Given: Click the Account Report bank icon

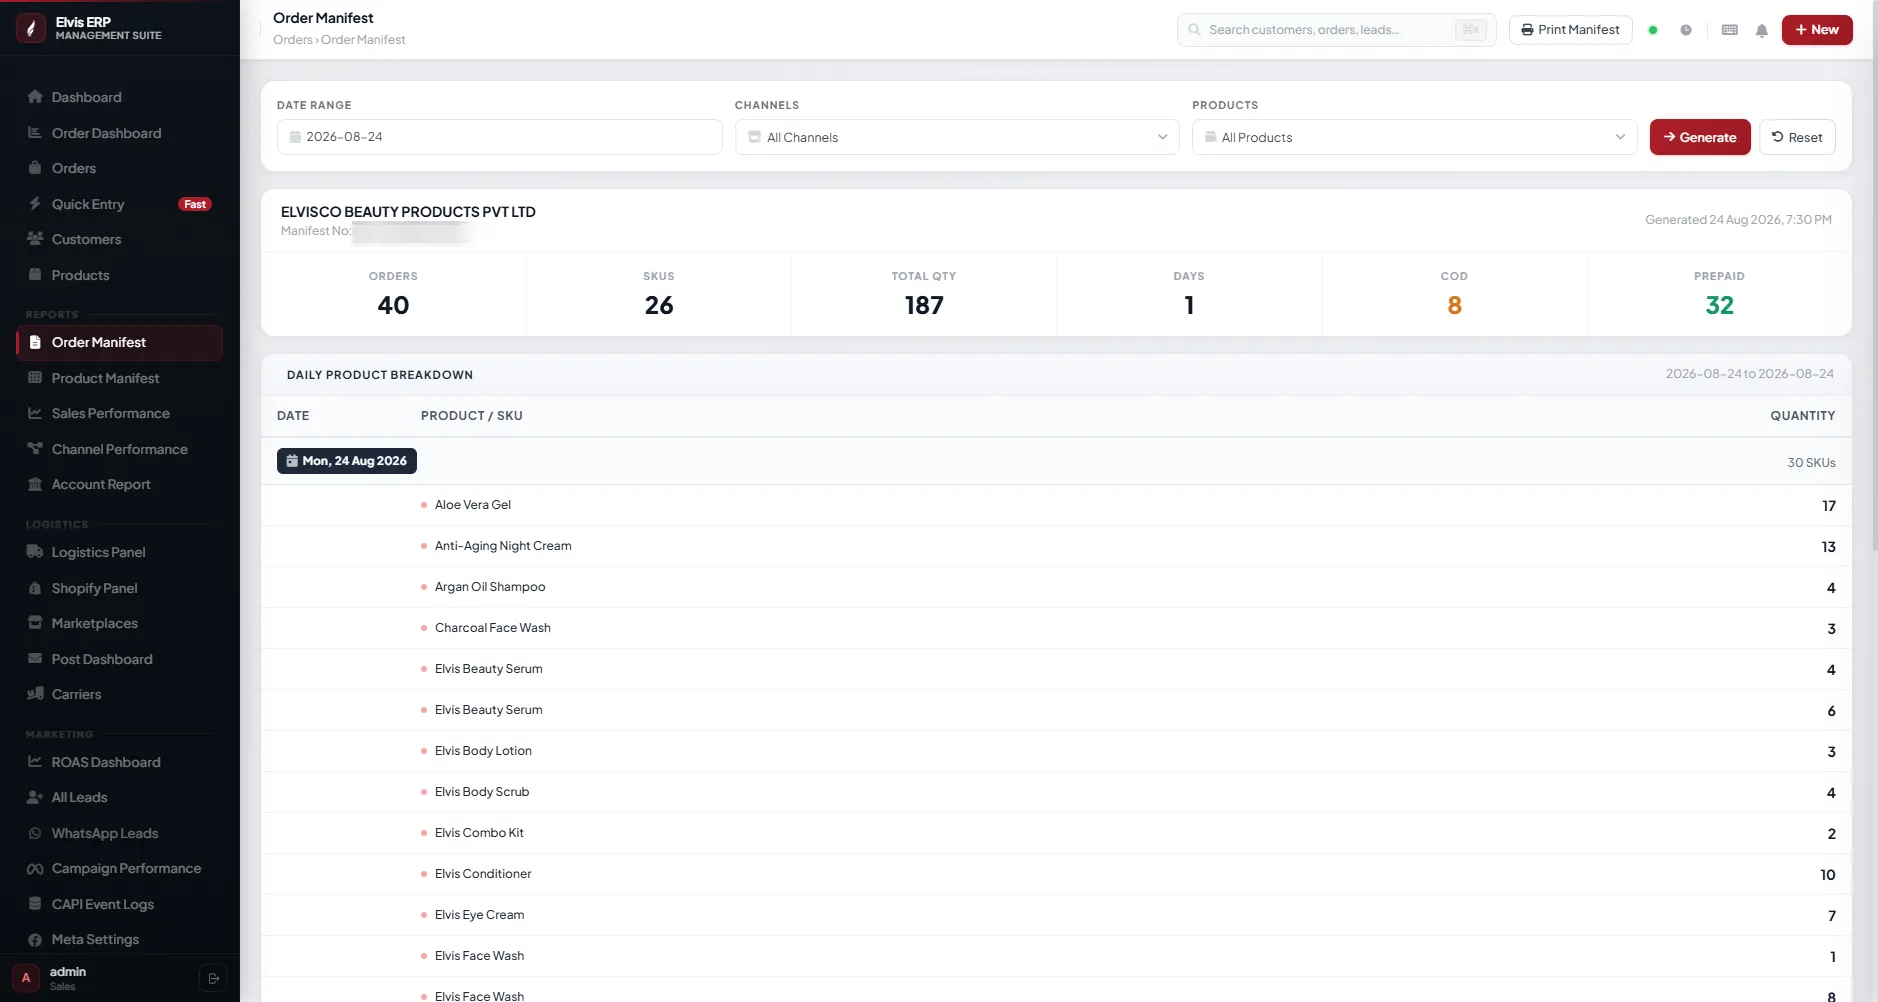Looking at the screenshot, I should point(35,484).
